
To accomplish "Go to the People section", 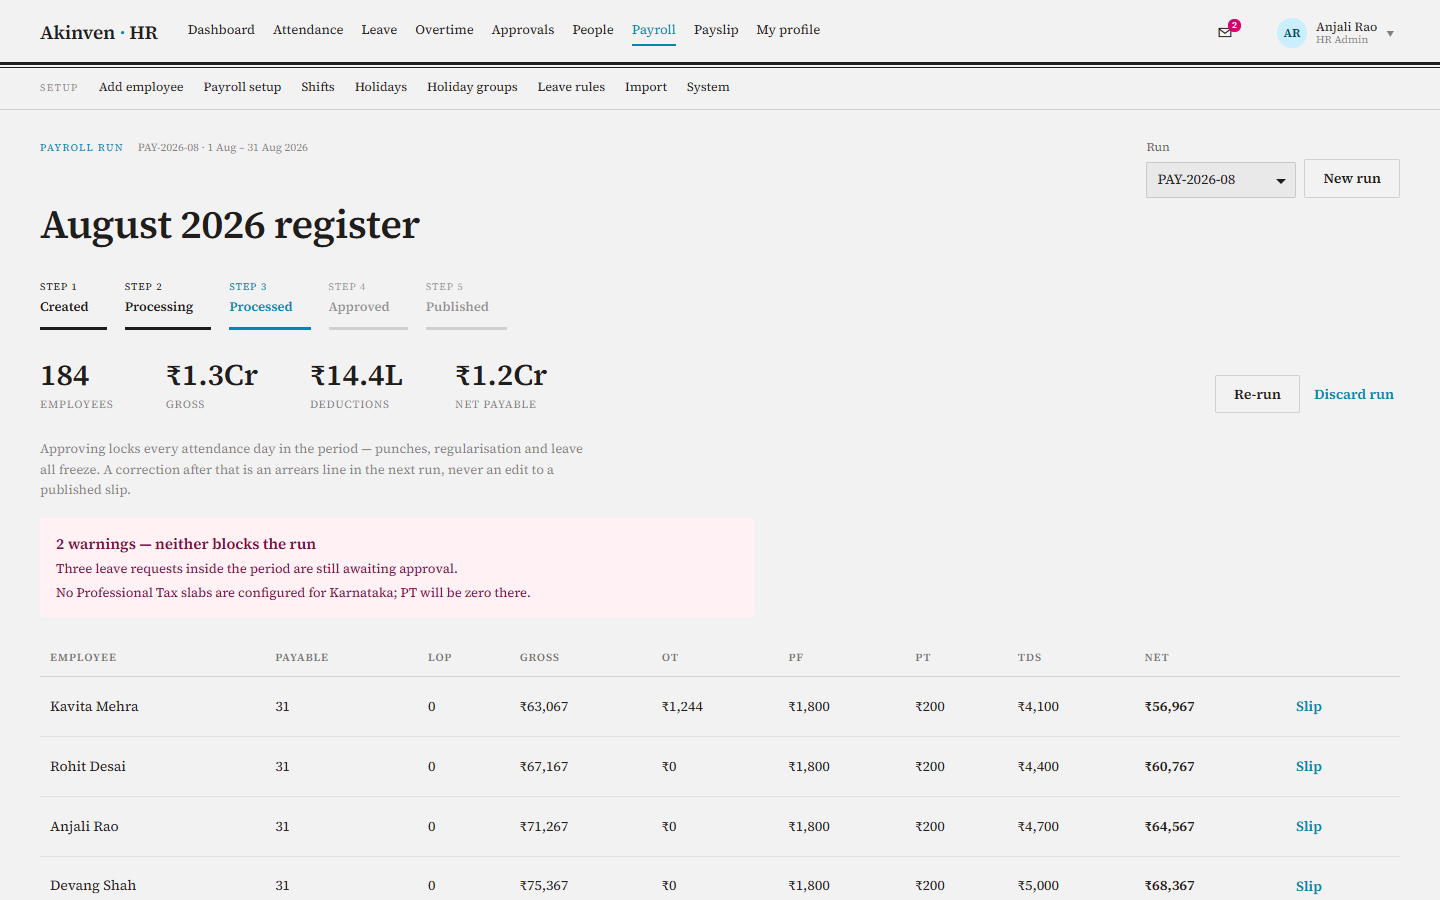I will [x=593, y=30].
